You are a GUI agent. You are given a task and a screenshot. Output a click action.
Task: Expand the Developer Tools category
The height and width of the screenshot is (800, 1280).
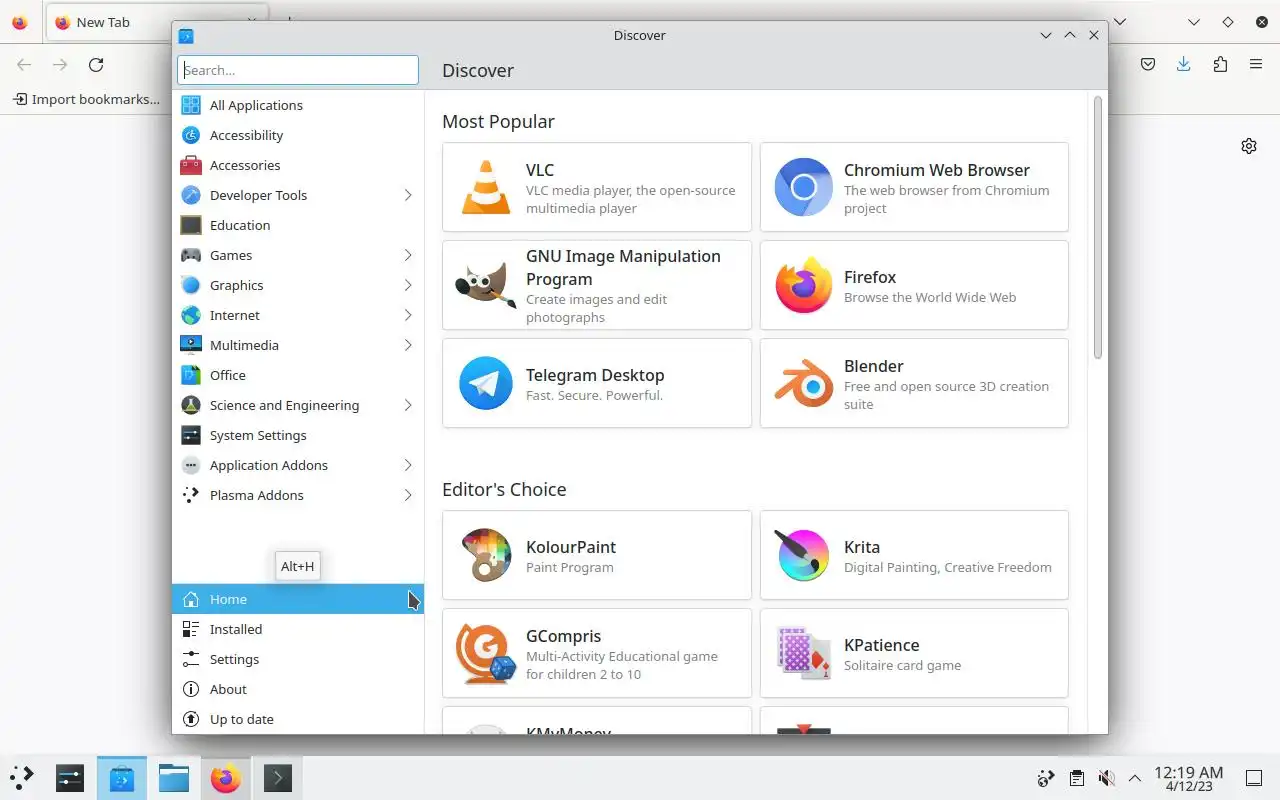[408, 195]
